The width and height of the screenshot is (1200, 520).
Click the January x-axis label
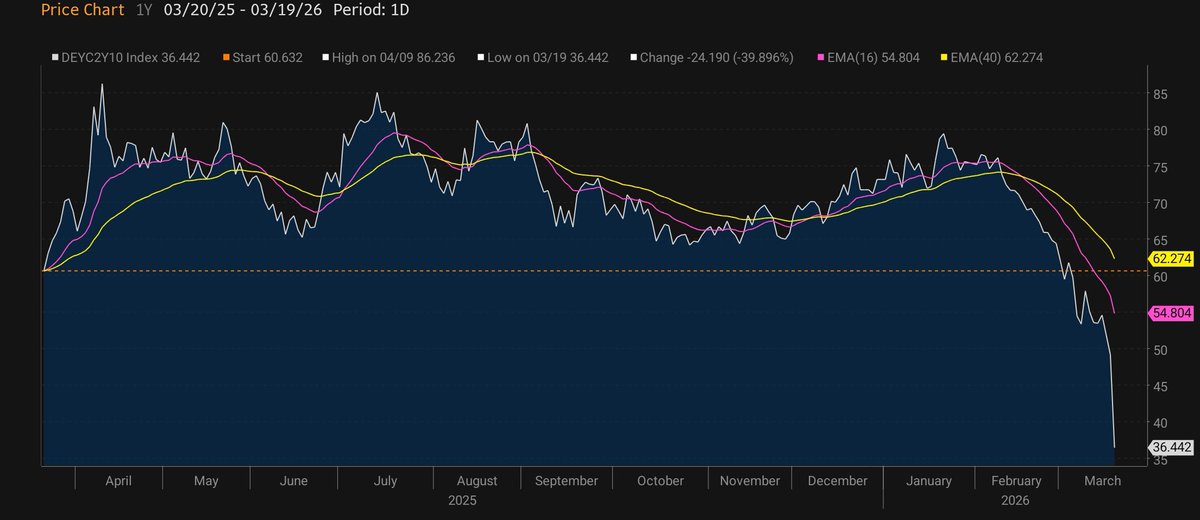pos(929,480)
